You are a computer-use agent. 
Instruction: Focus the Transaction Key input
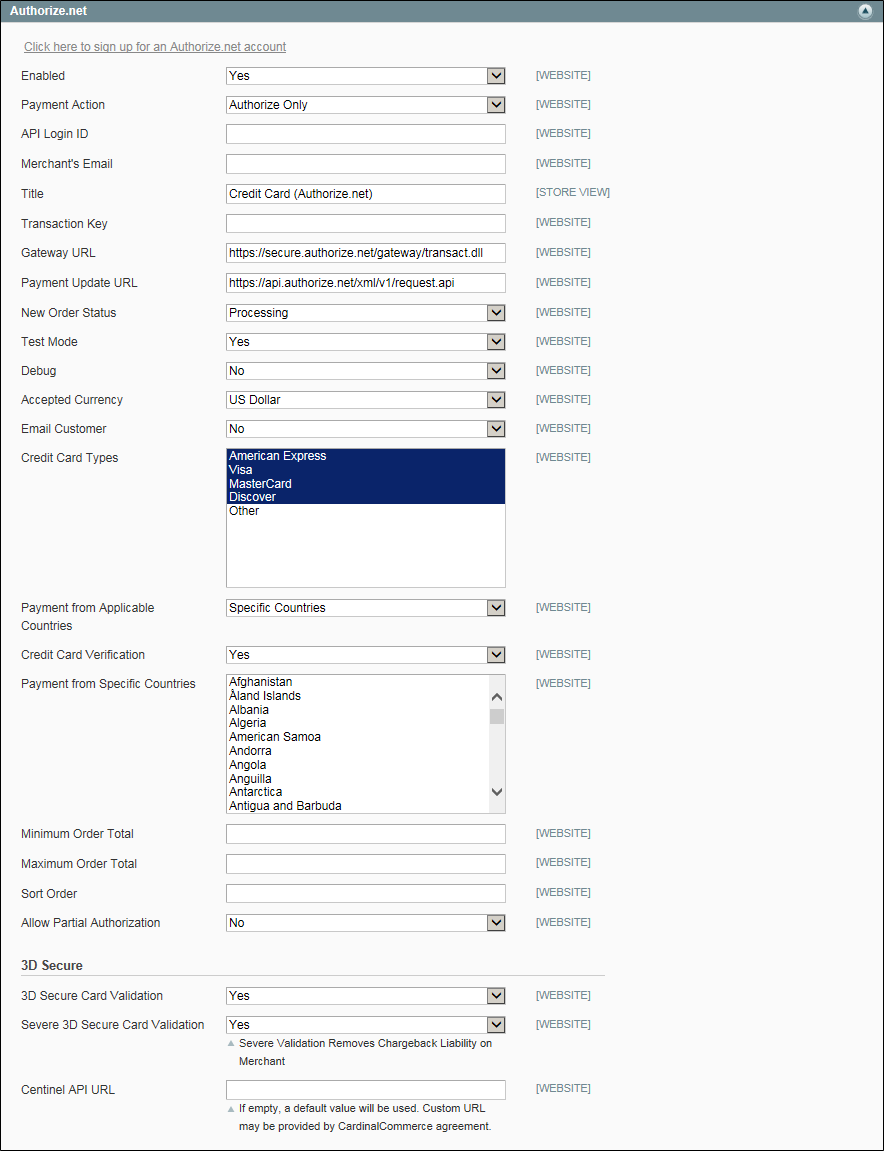(366, 223)
